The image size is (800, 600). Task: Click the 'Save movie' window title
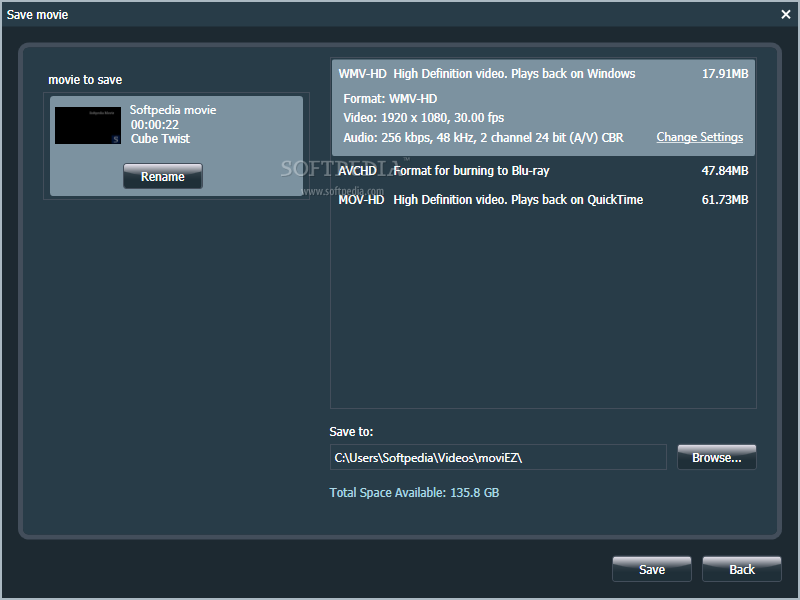point(37,15)
